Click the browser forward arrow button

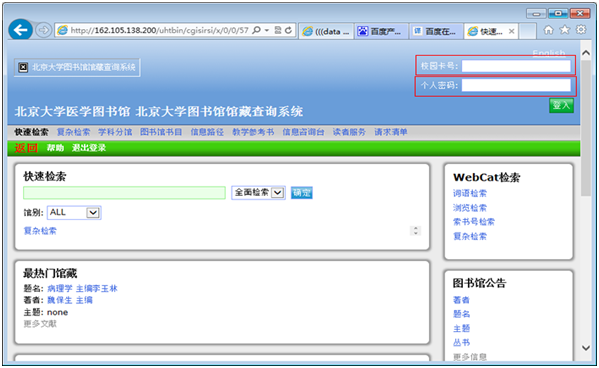(43, 30)
